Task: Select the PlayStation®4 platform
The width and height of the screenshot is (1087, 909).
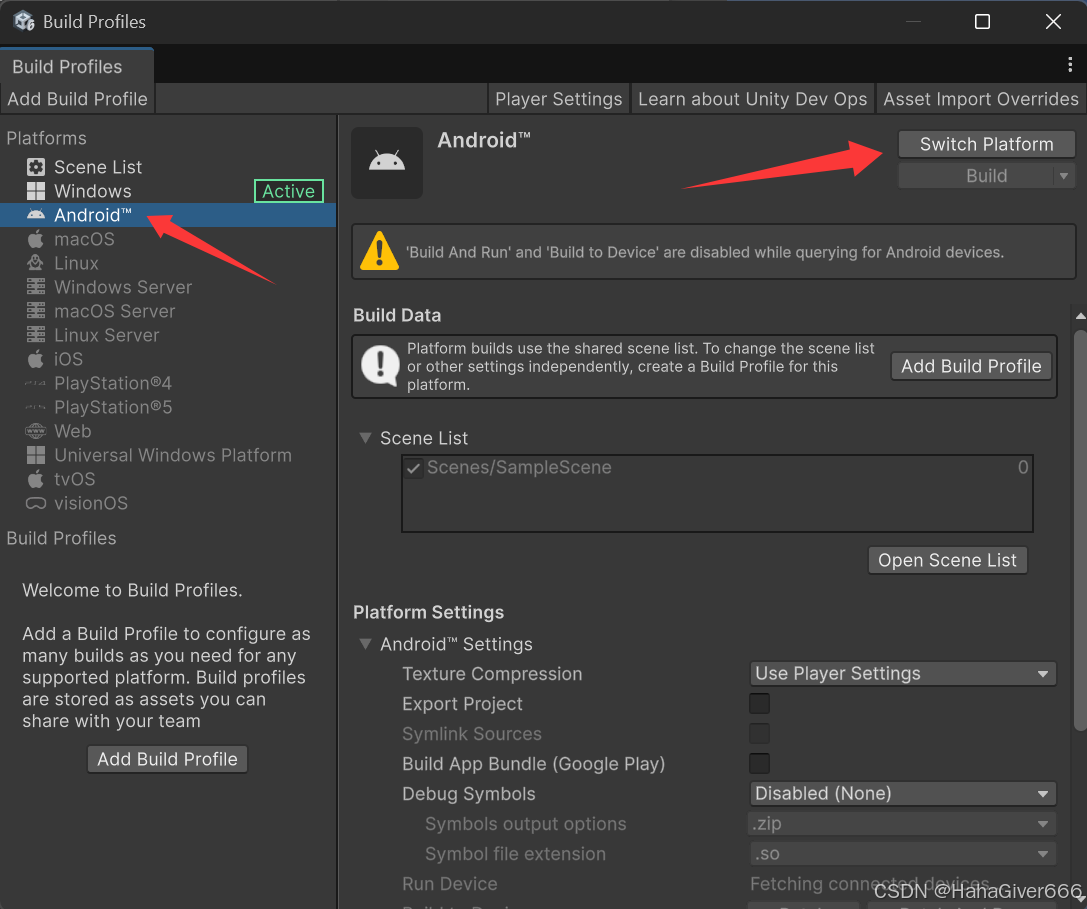Action: coord(168,383)
